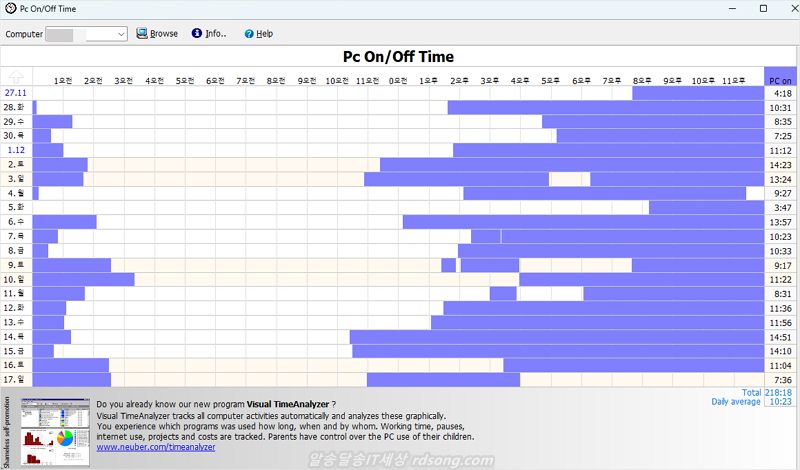Viewport: 800px width, 470px height.
Task: Click the clock app icon in title bar
Action: tap(10, 8)
